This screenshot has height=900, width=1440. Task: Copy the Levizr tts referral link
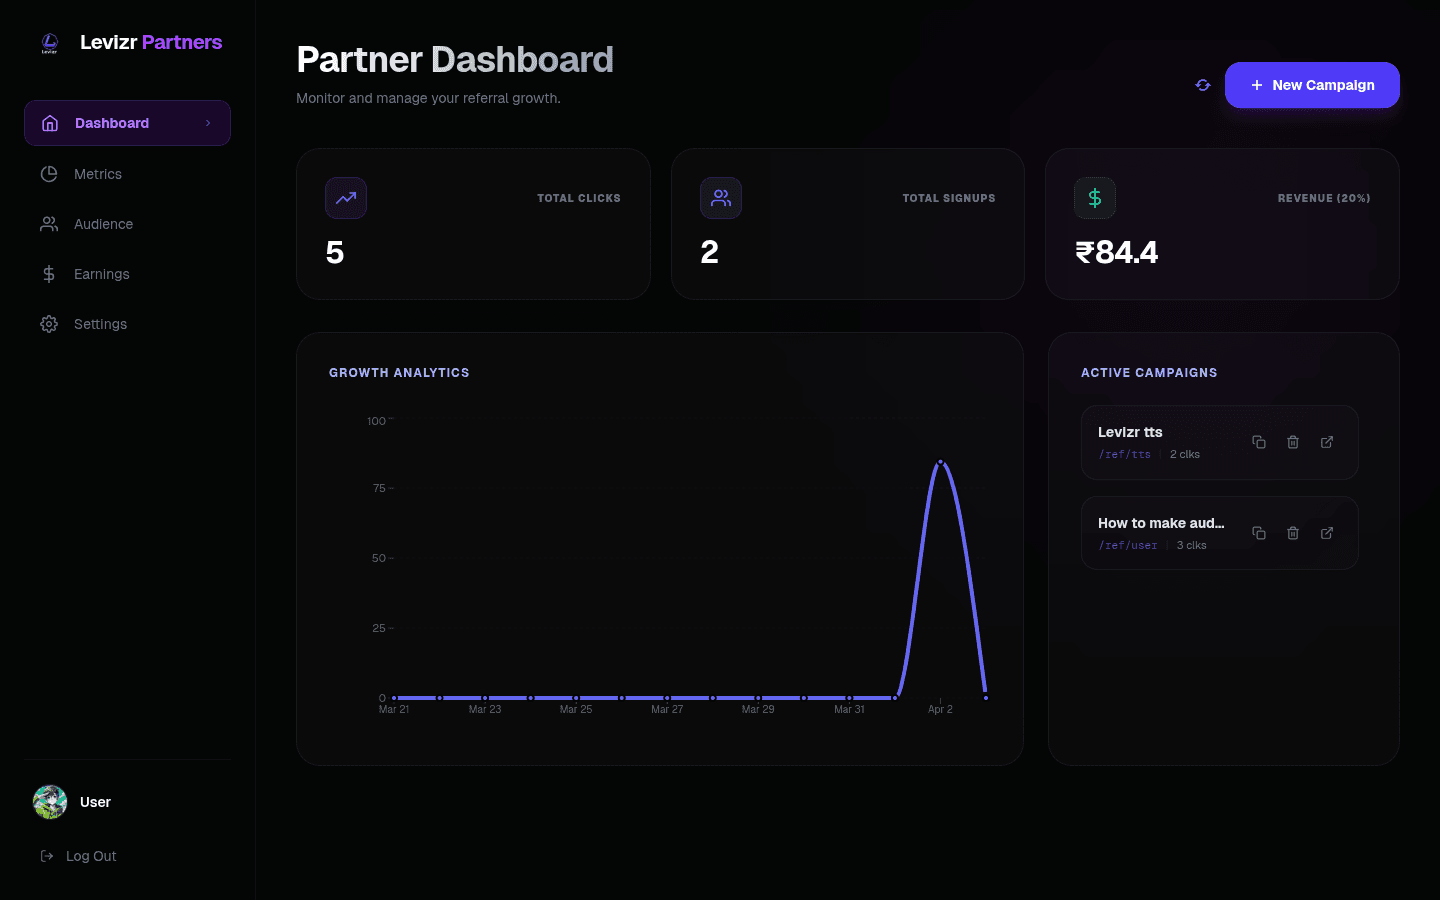click(1259, 441)
